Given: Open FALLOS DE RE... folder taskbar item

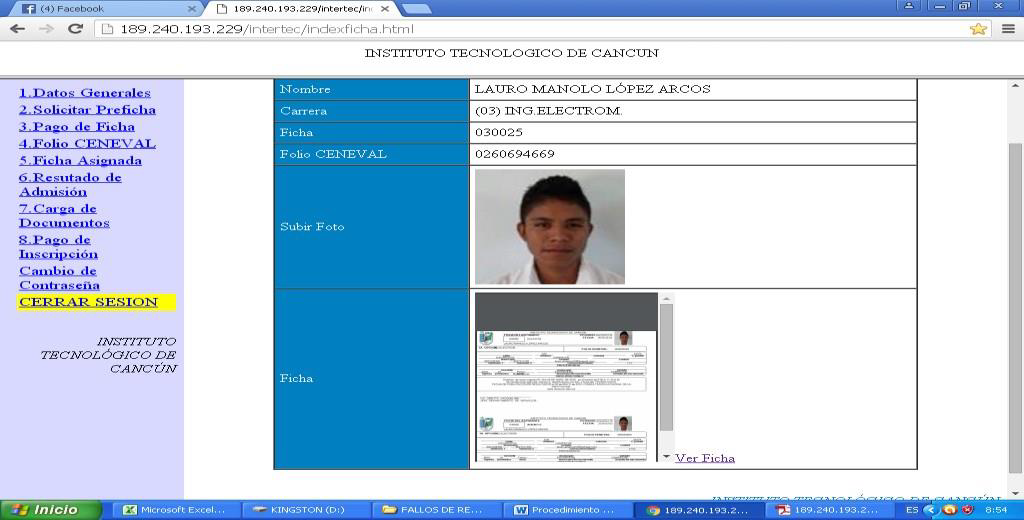Looking at the screenshot, I should [436, 510].
